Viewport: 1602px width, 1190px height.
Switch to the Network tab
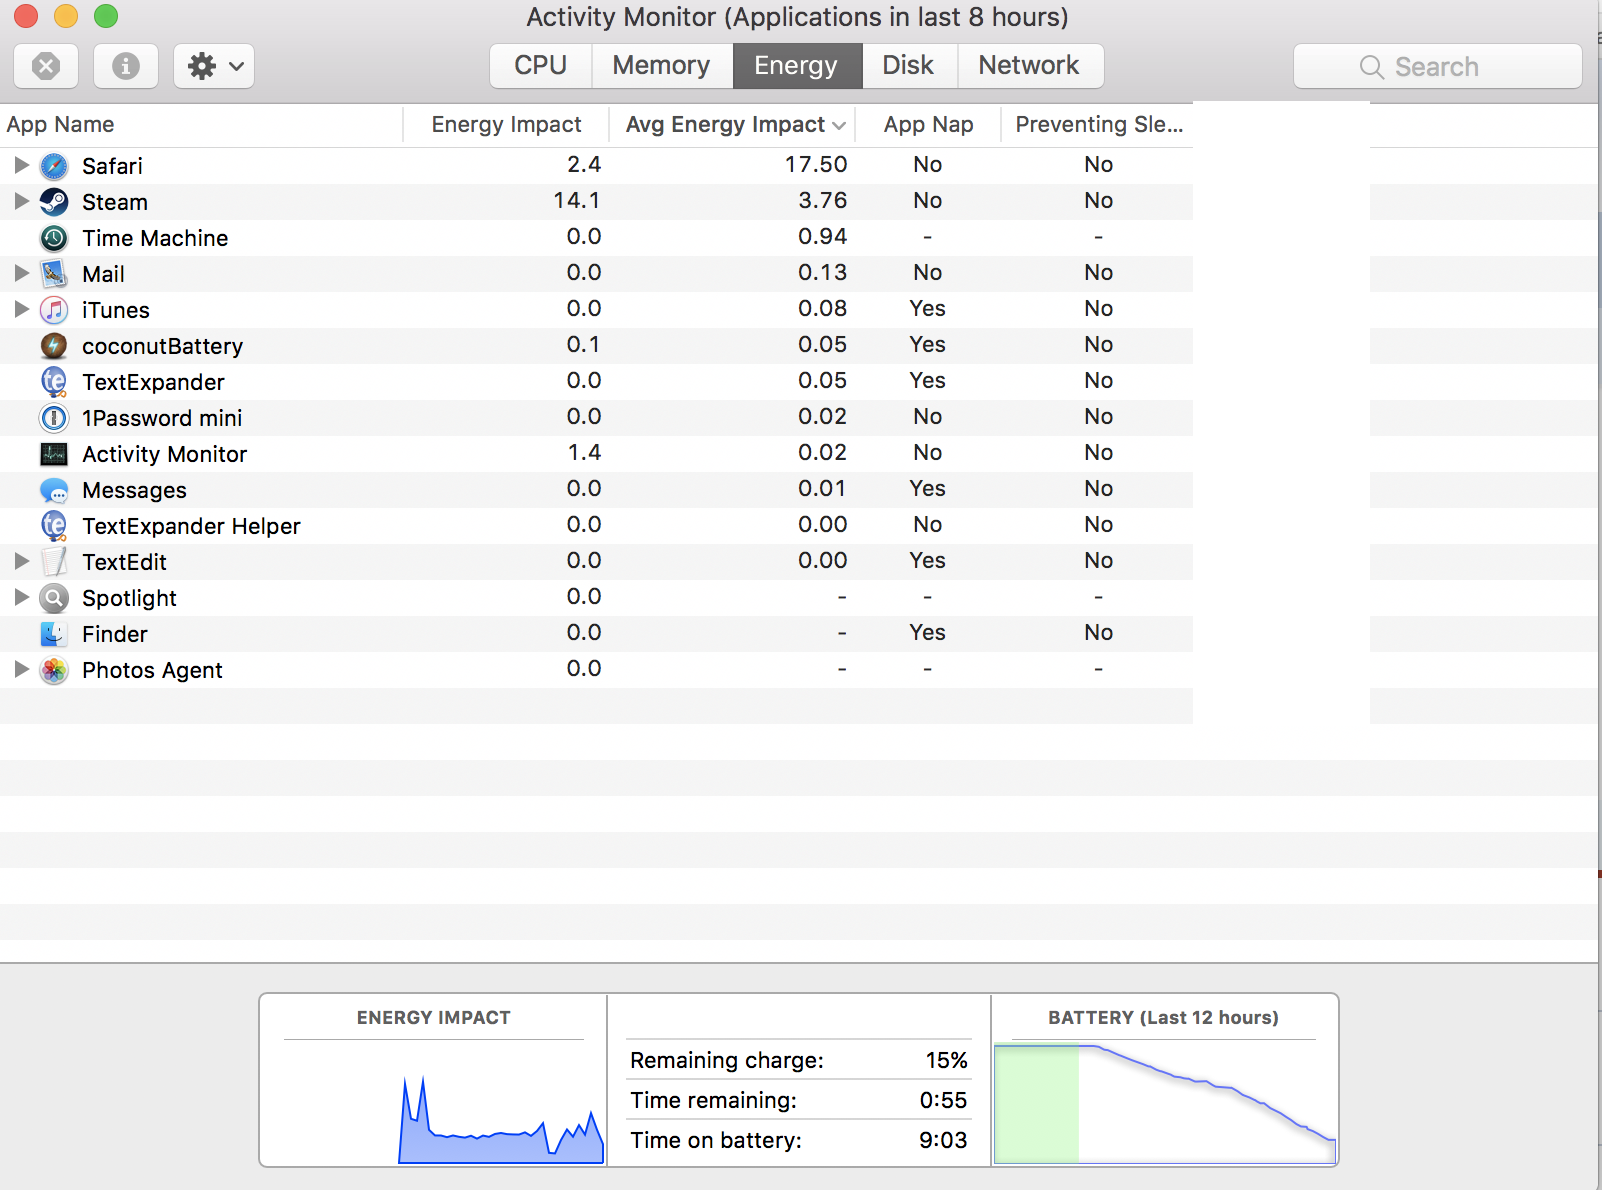pyautogui.click(x=1029, y=66)
